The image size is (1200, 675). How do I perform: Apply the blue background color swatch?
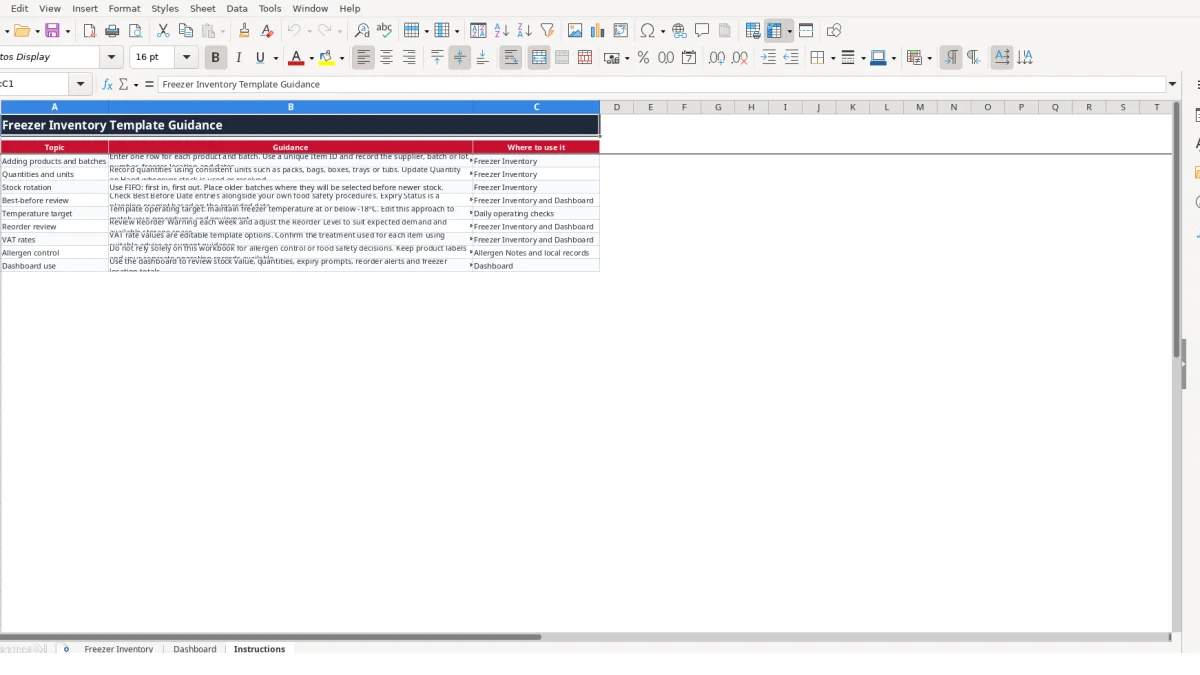[x=878, y=58]
